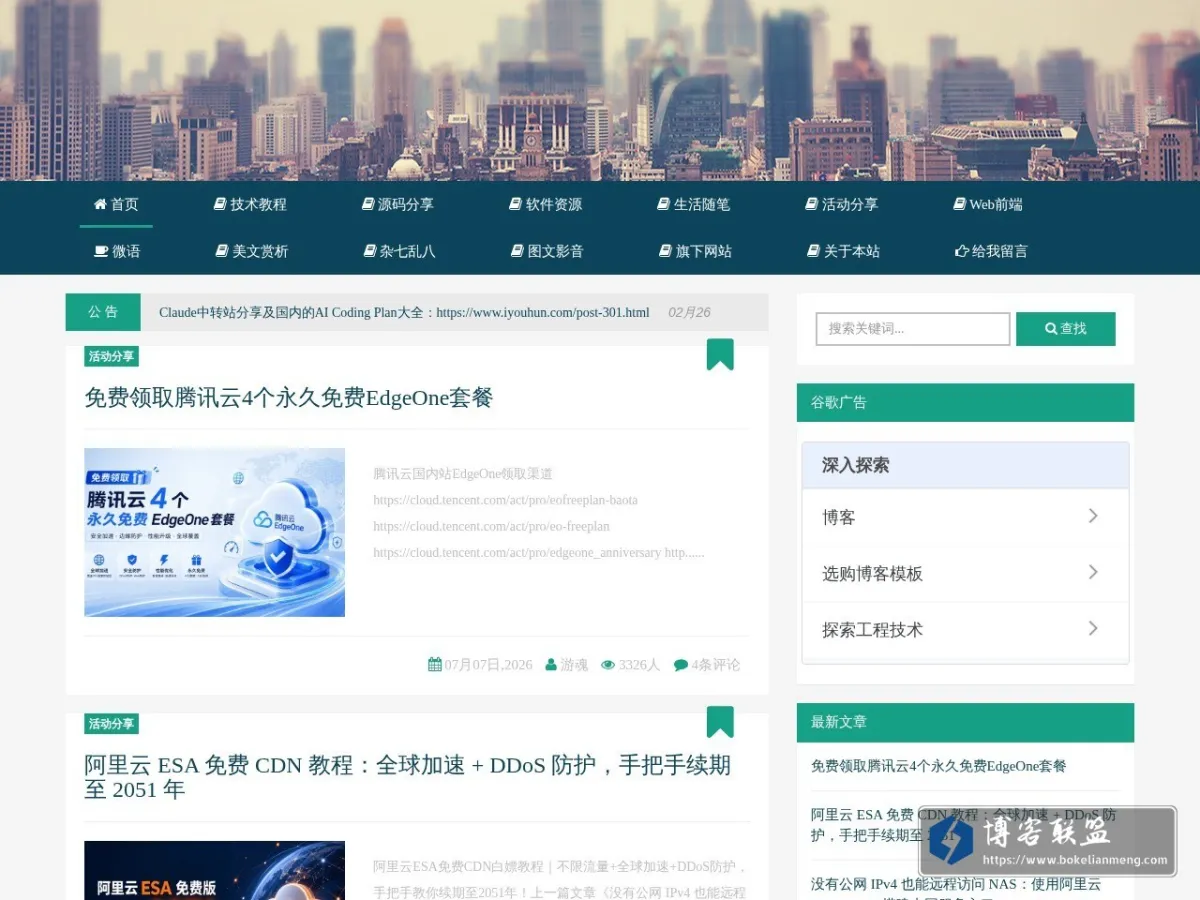This screenshot has height=900, width=1200.
Task: Open the 生活随笔 menu item
Action: pos(693,204)
